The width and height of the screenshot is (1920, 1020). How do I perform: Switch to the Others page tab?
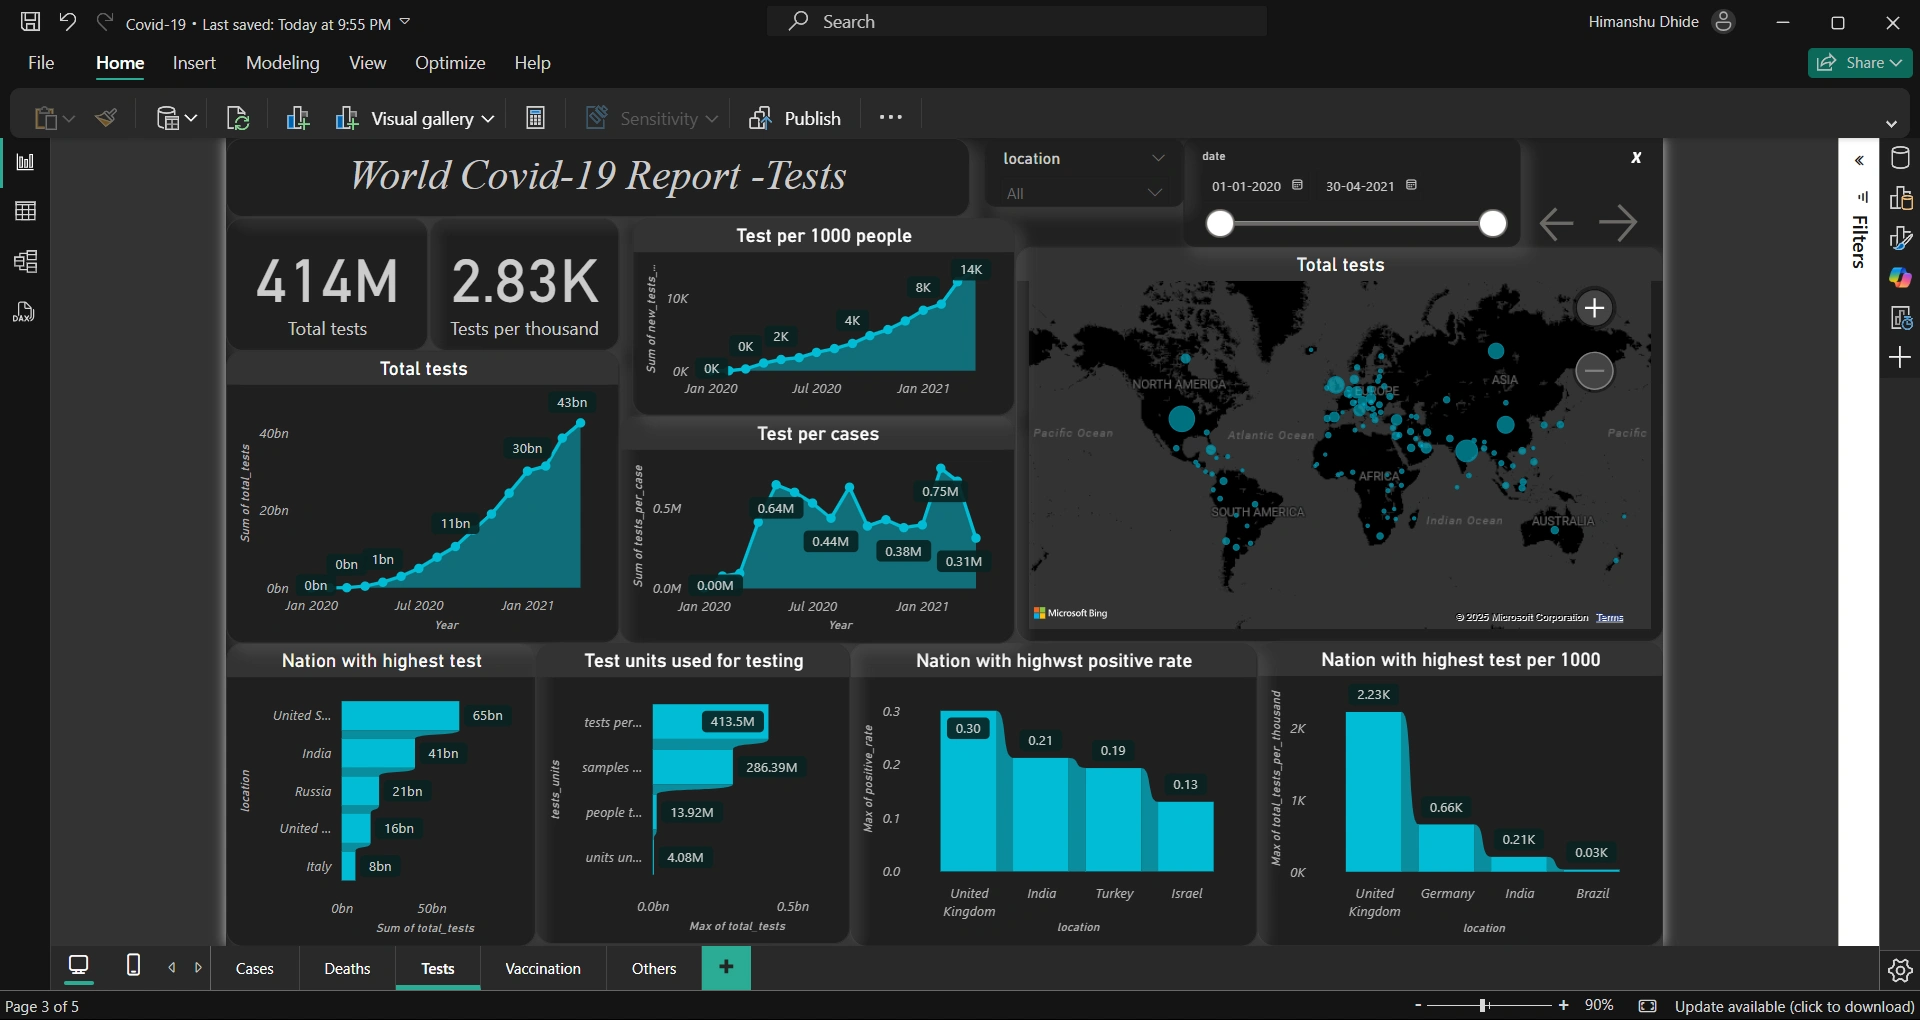coord(654,968)
